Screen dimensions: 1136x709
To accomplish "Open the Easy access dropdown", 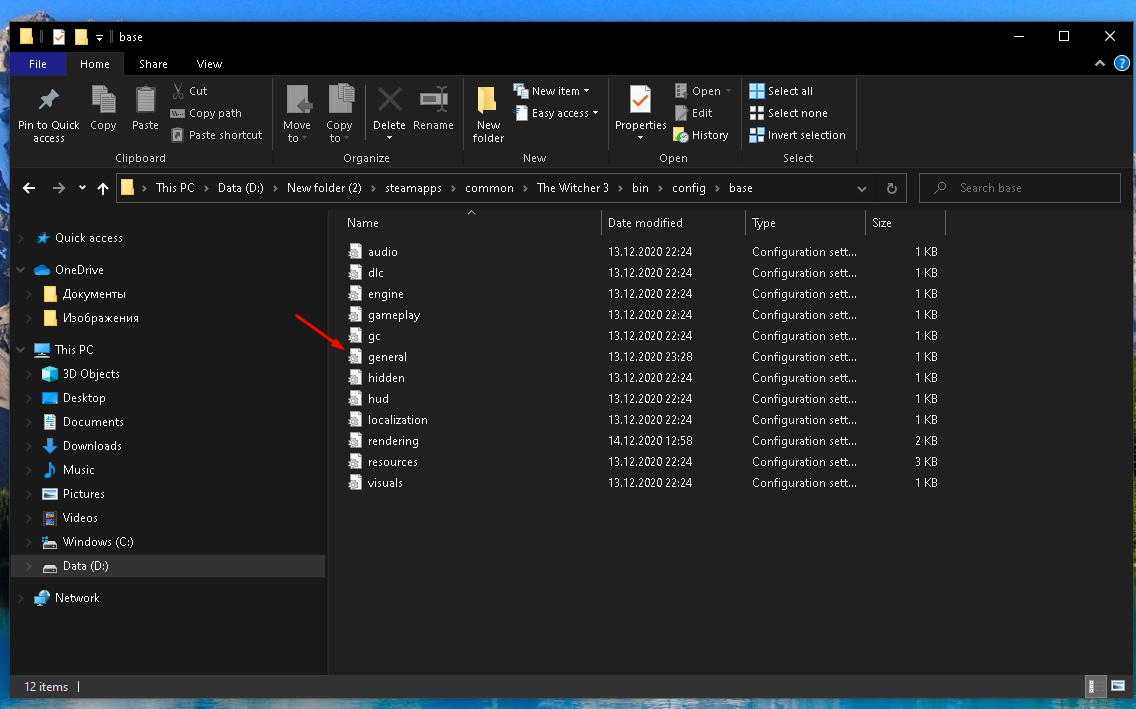I will (556, 113).
